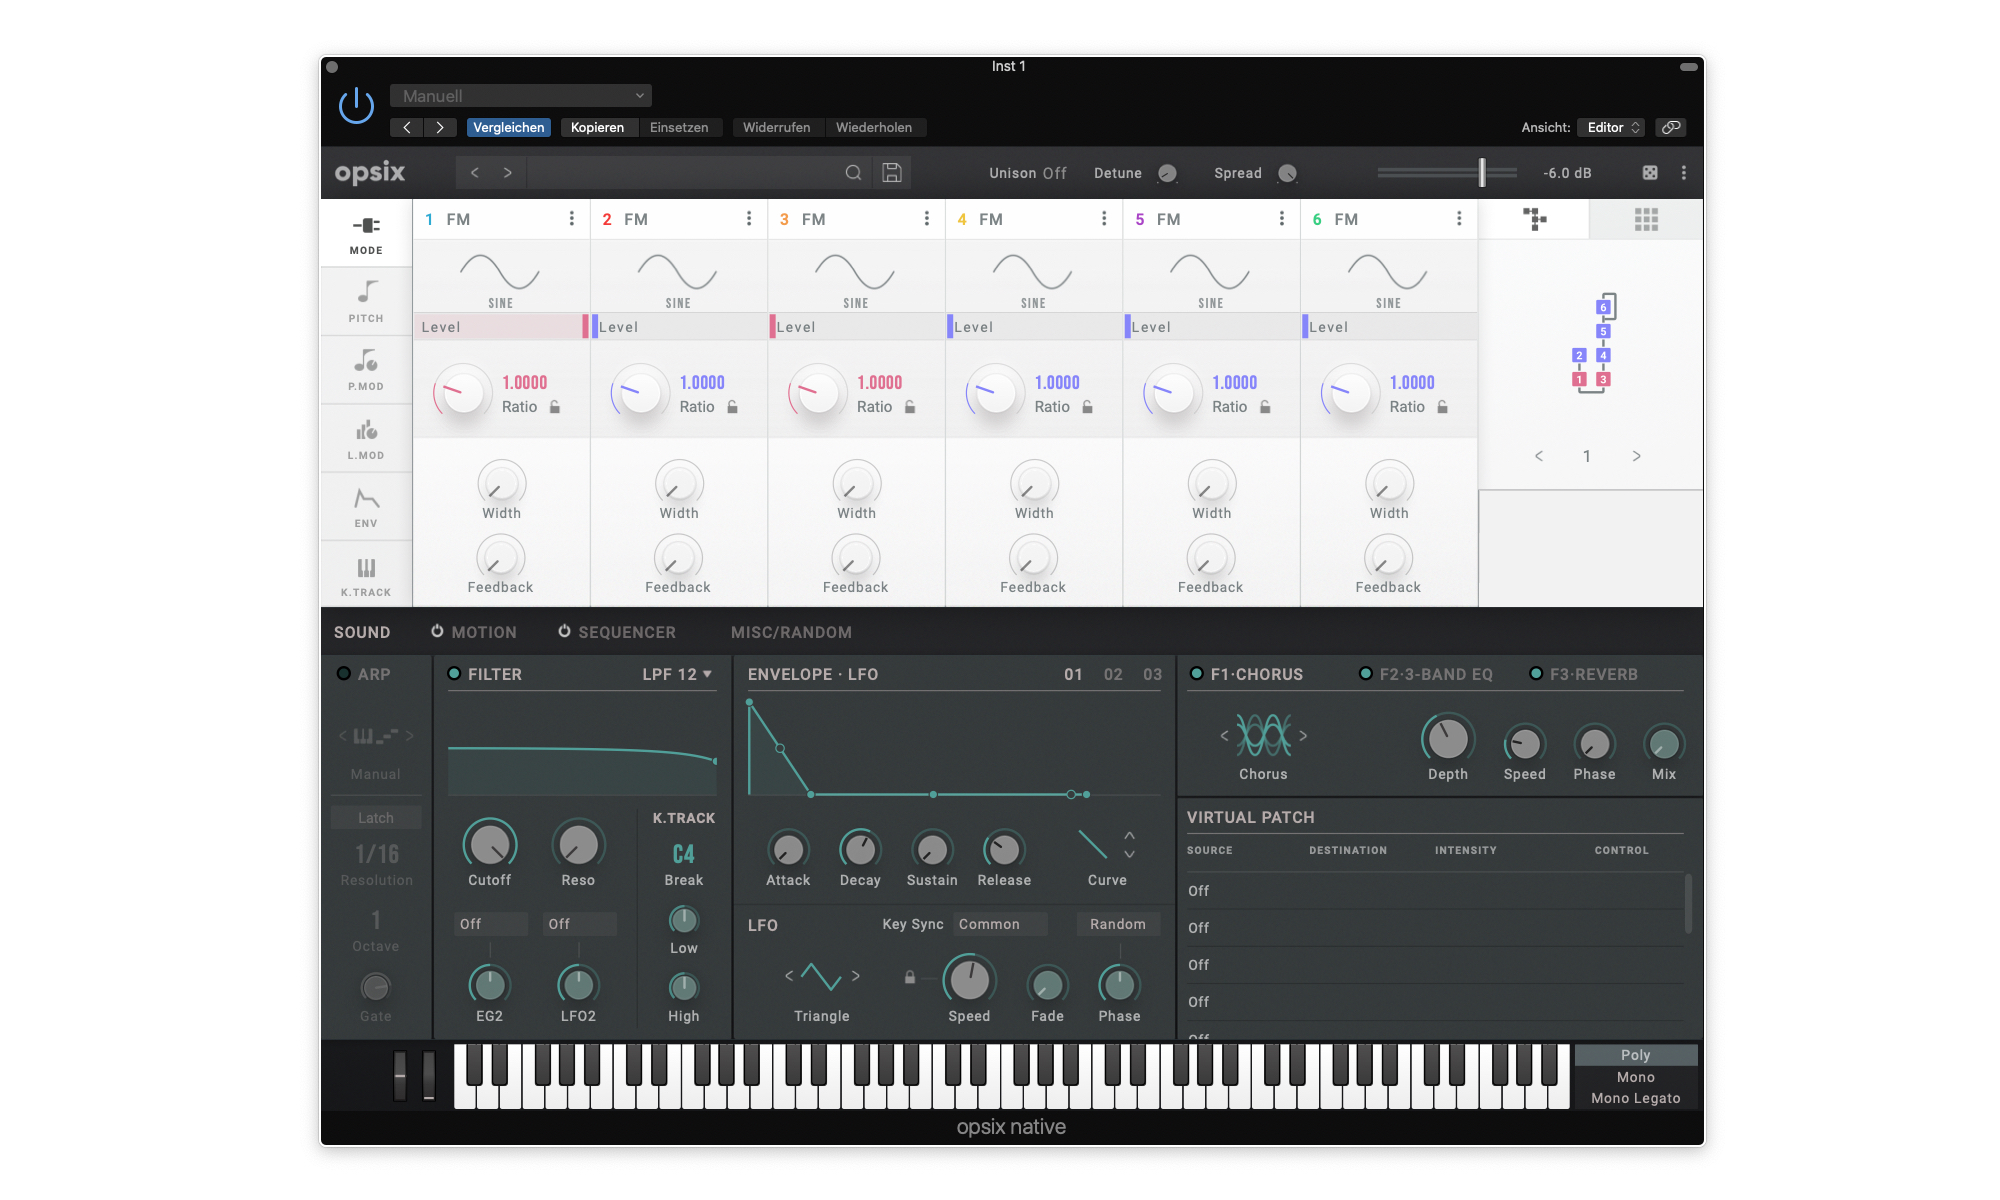Screen dimensions: 2000x1200
Task: Select the K.TRACK panel icon
Action: click(x=366, y=573)
